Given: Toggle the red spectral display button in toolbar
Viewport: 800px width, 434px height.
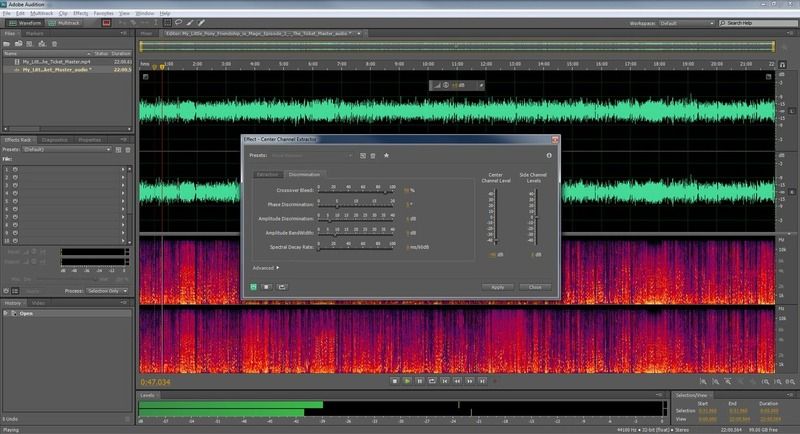Looking at the screenshot, I should tap(106, 23).
